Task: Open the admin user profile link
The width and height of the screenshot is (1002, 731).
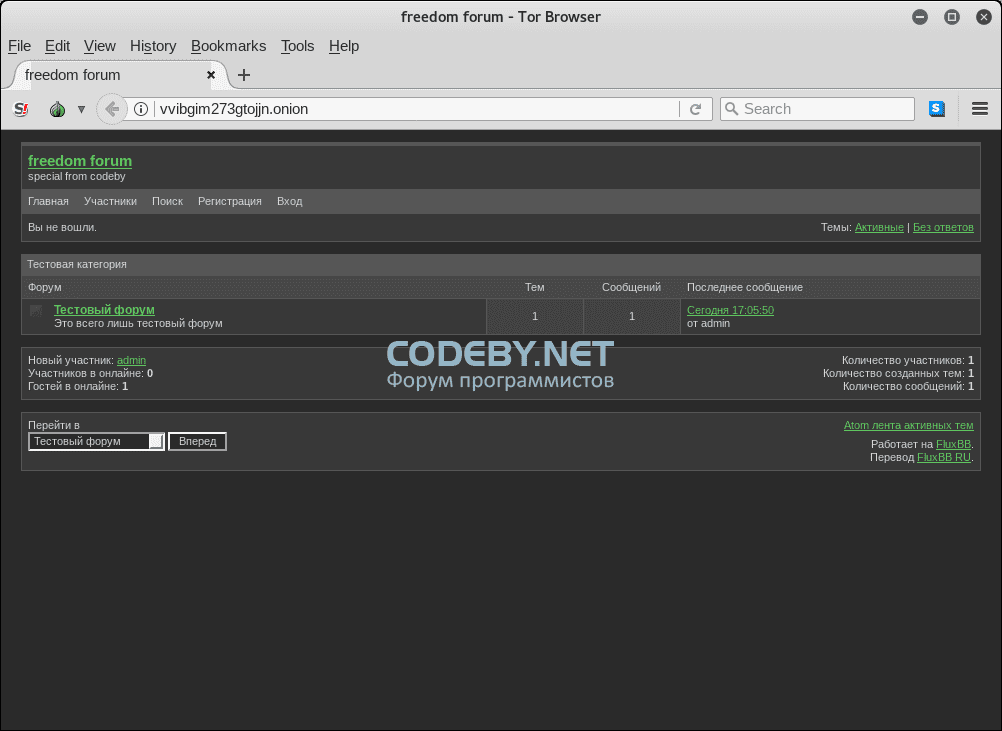Action: point(132,360)
